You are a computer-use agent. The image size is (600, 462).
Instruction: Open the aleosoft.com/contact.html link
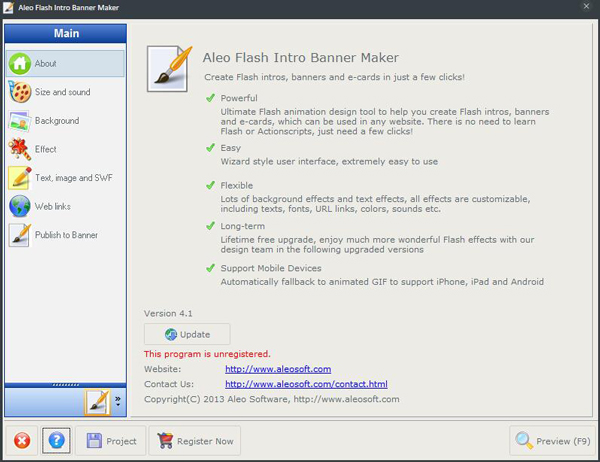coord(306,384)
